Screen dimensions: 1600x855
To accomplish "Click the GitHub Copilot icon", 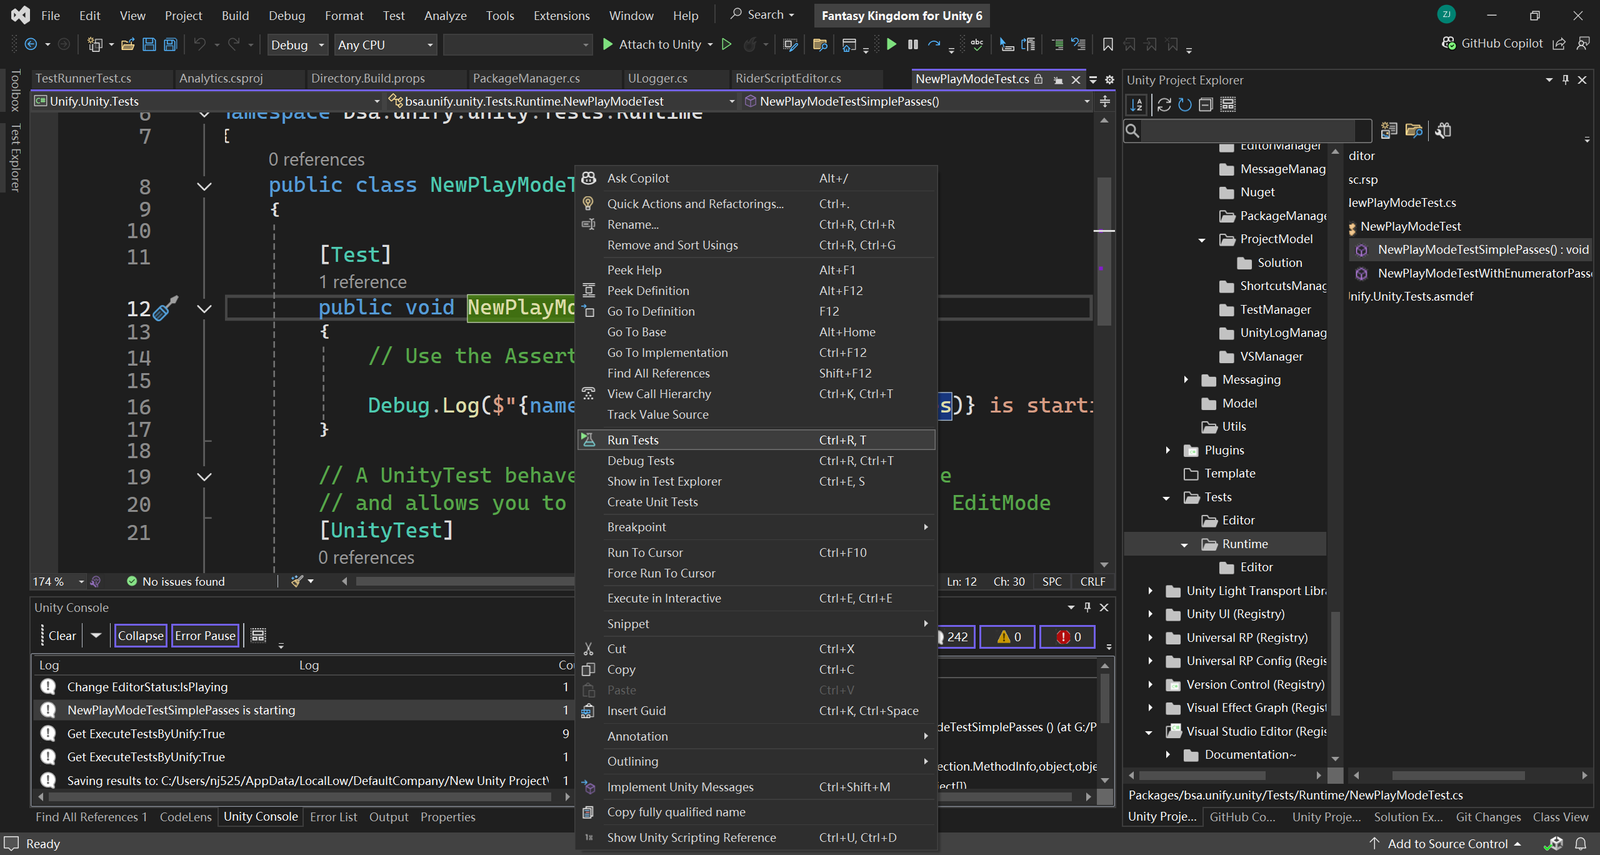I will tap(1449, 43).
